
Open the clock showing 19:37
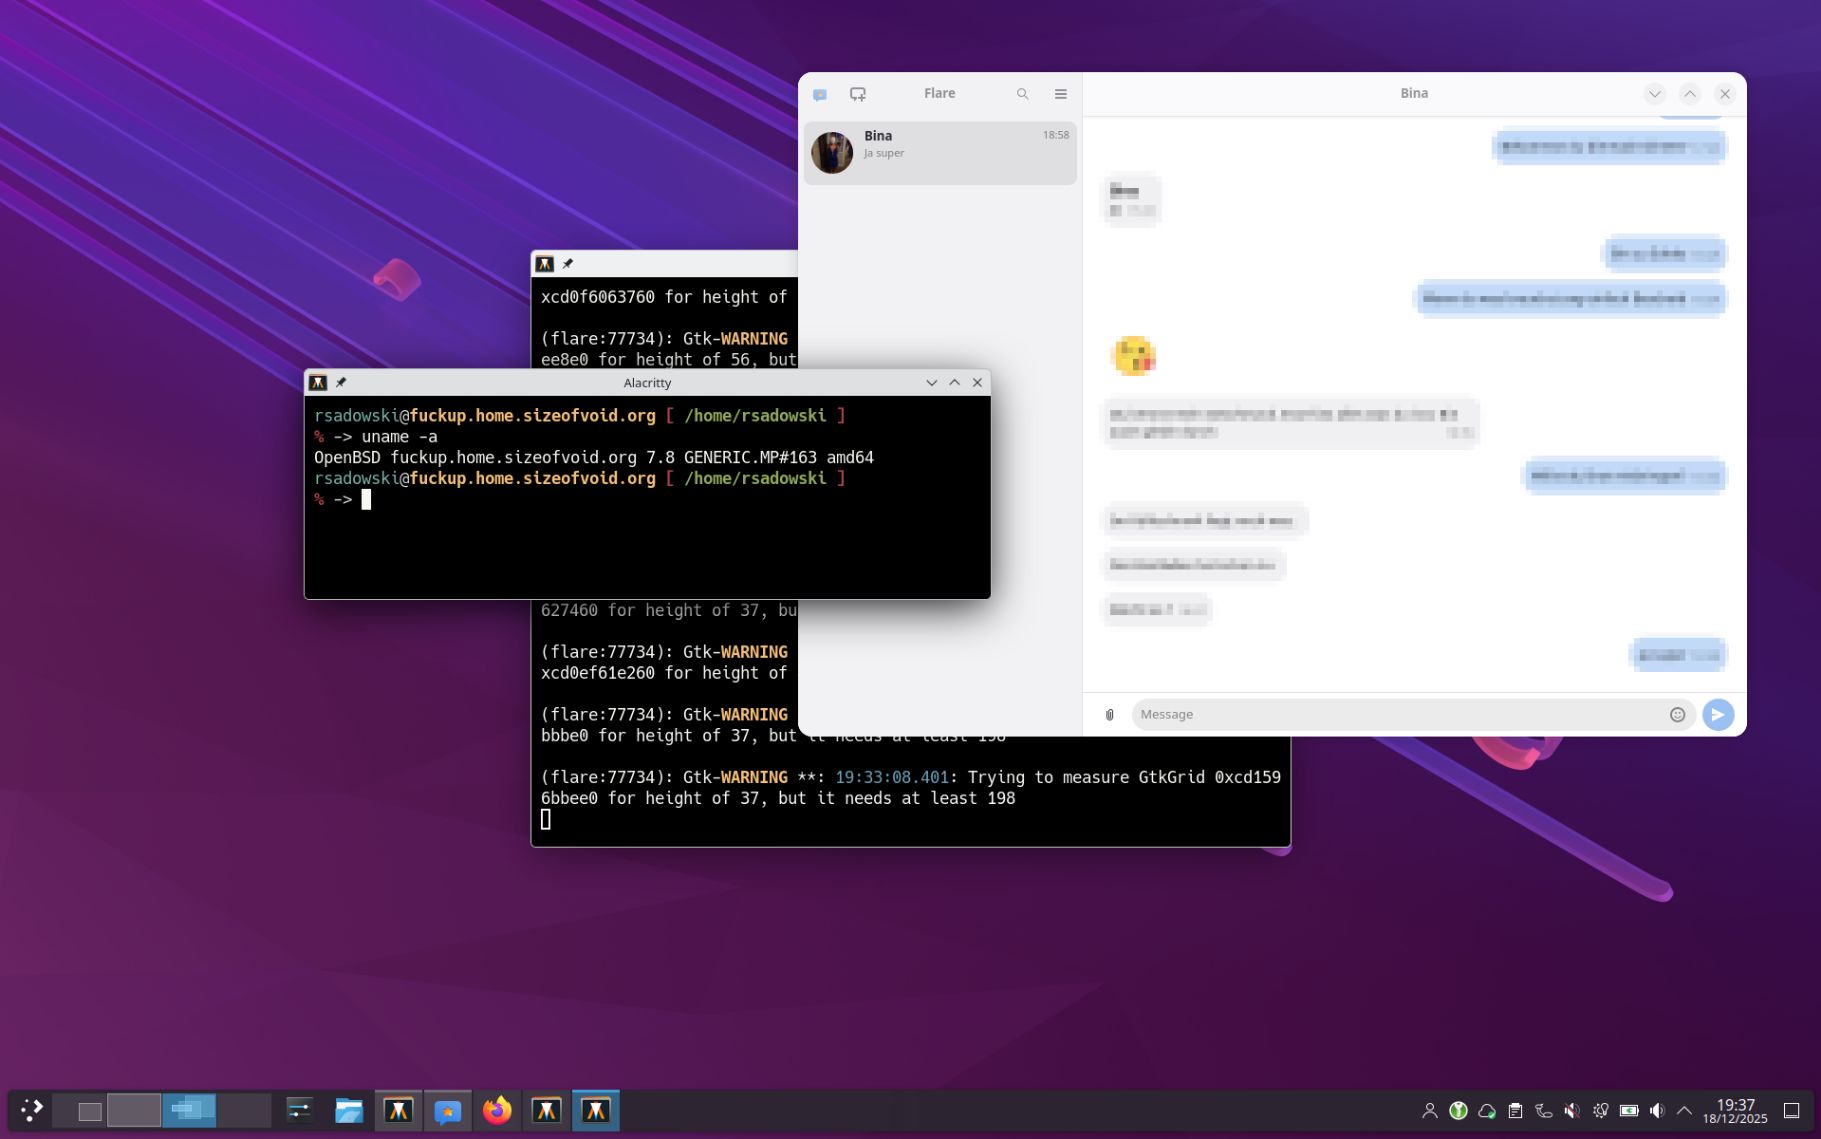(1735, 1111)
